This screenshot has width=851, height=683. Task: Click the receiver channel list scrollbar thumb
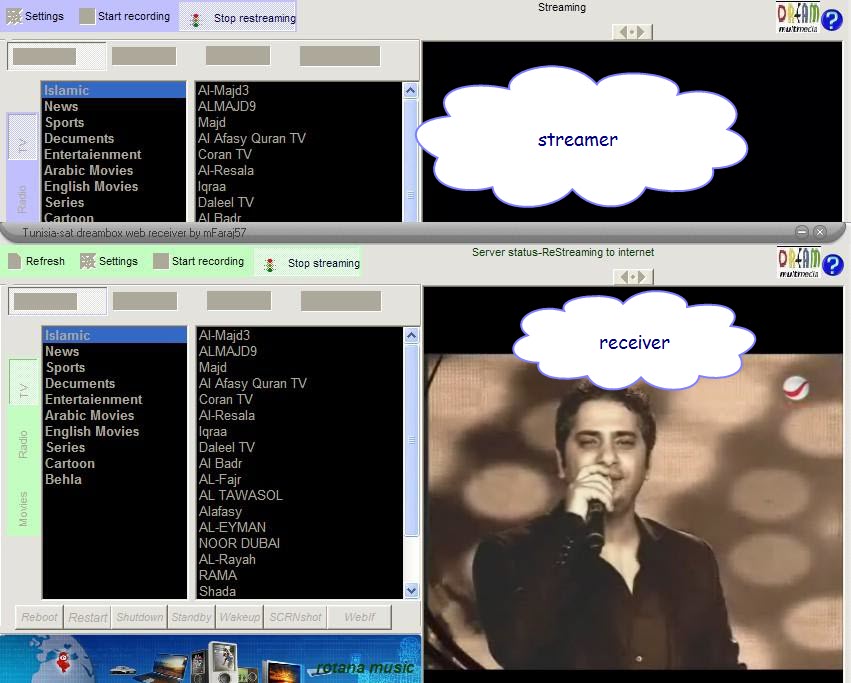[x=411, y=440]
